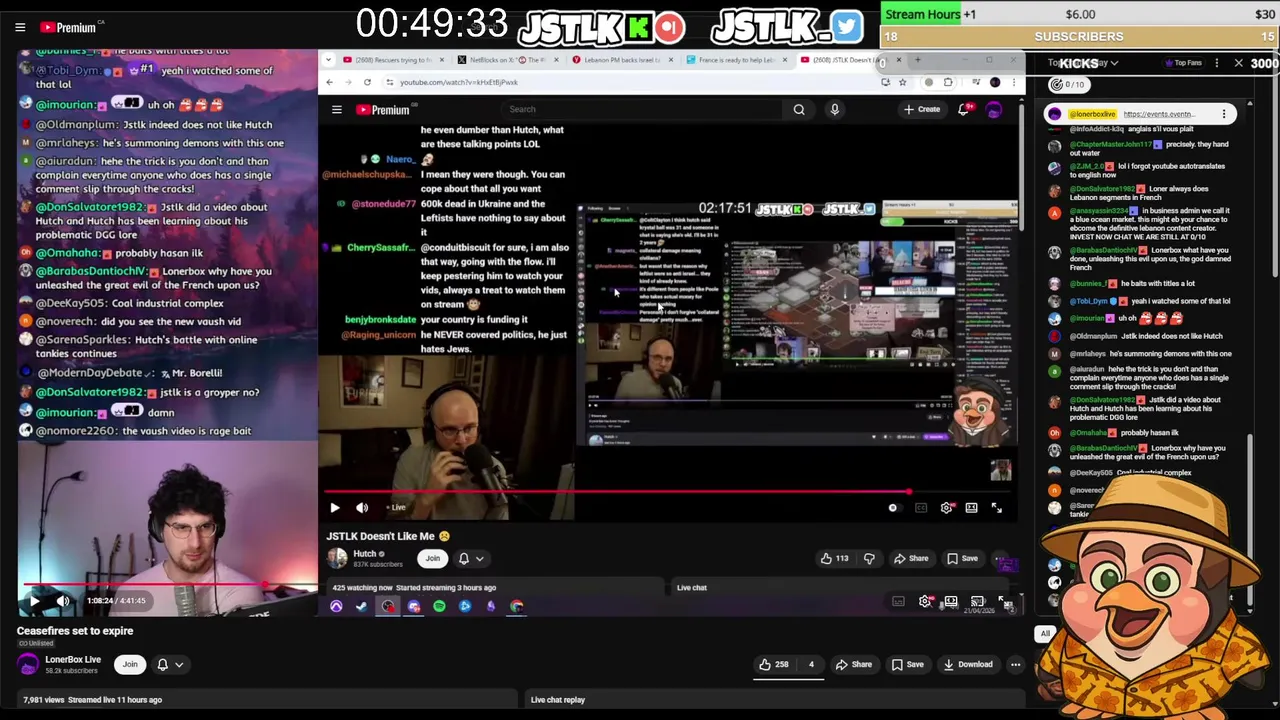Open chat options three-dot menu
Image resolution: width=1280 pixels, height=720 pixels.
[x=1216, y=63]
